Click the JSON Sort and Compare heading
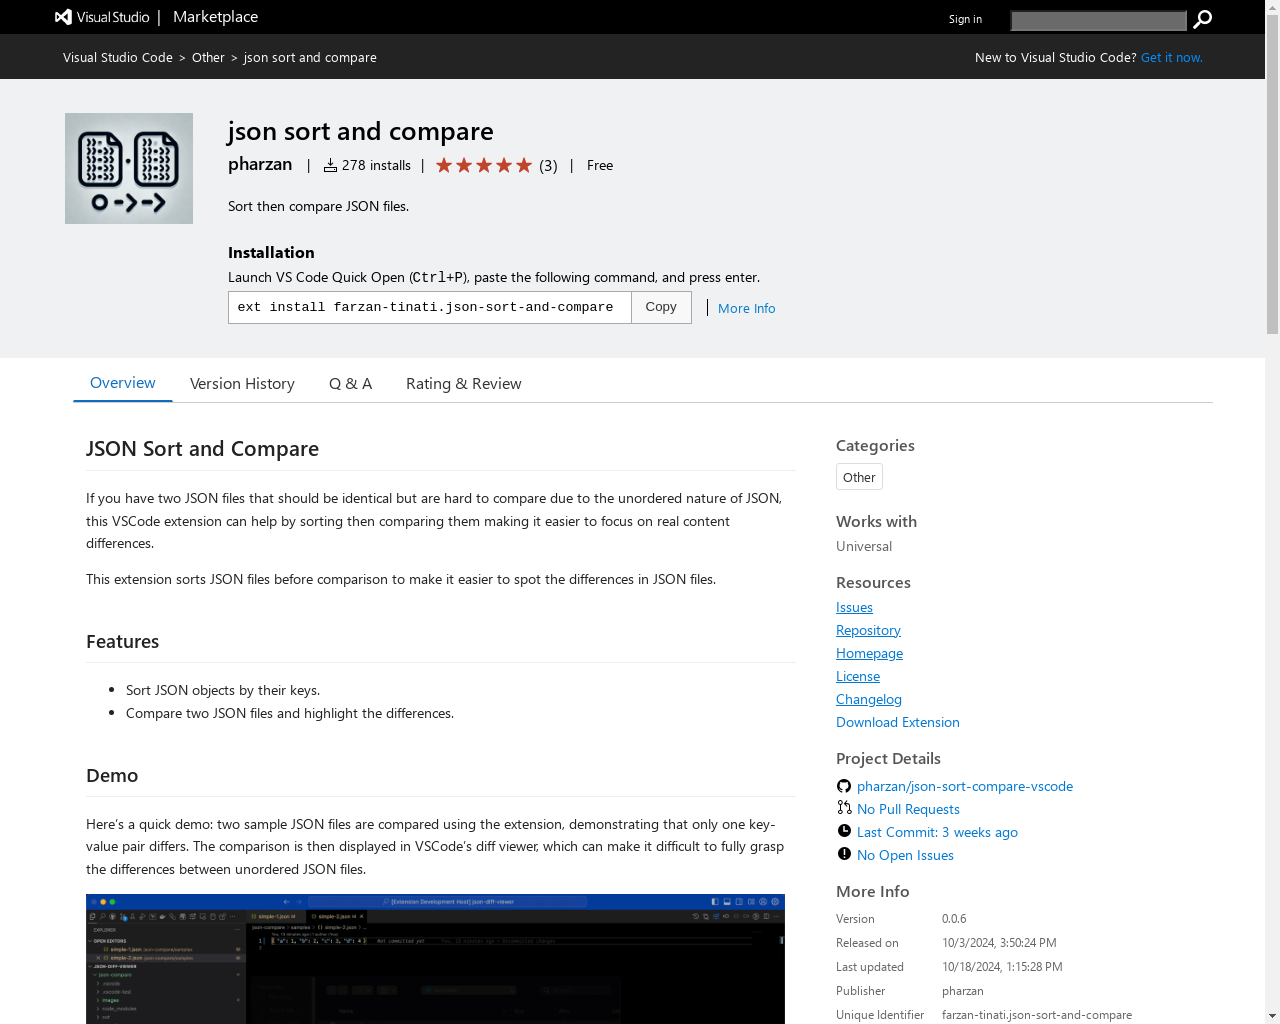 202,449
